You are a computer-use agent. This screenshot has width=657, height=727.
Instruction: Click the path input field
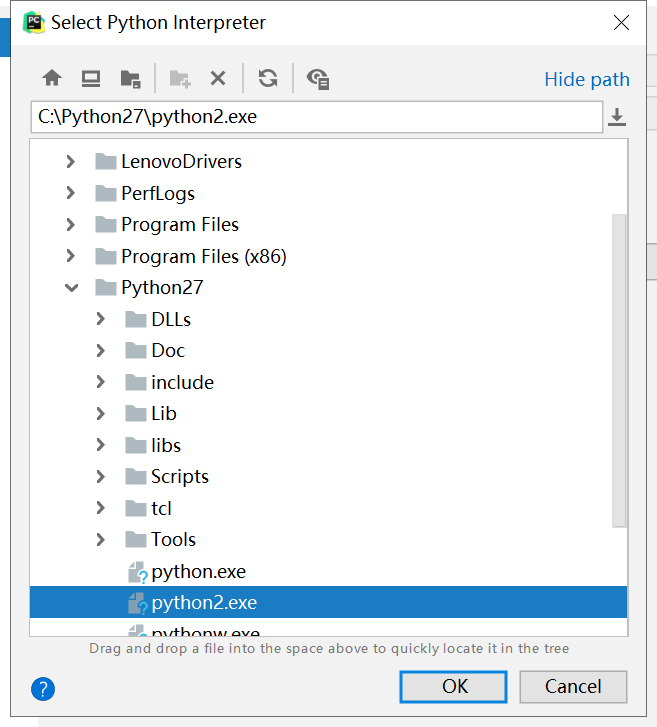point(317,117)
